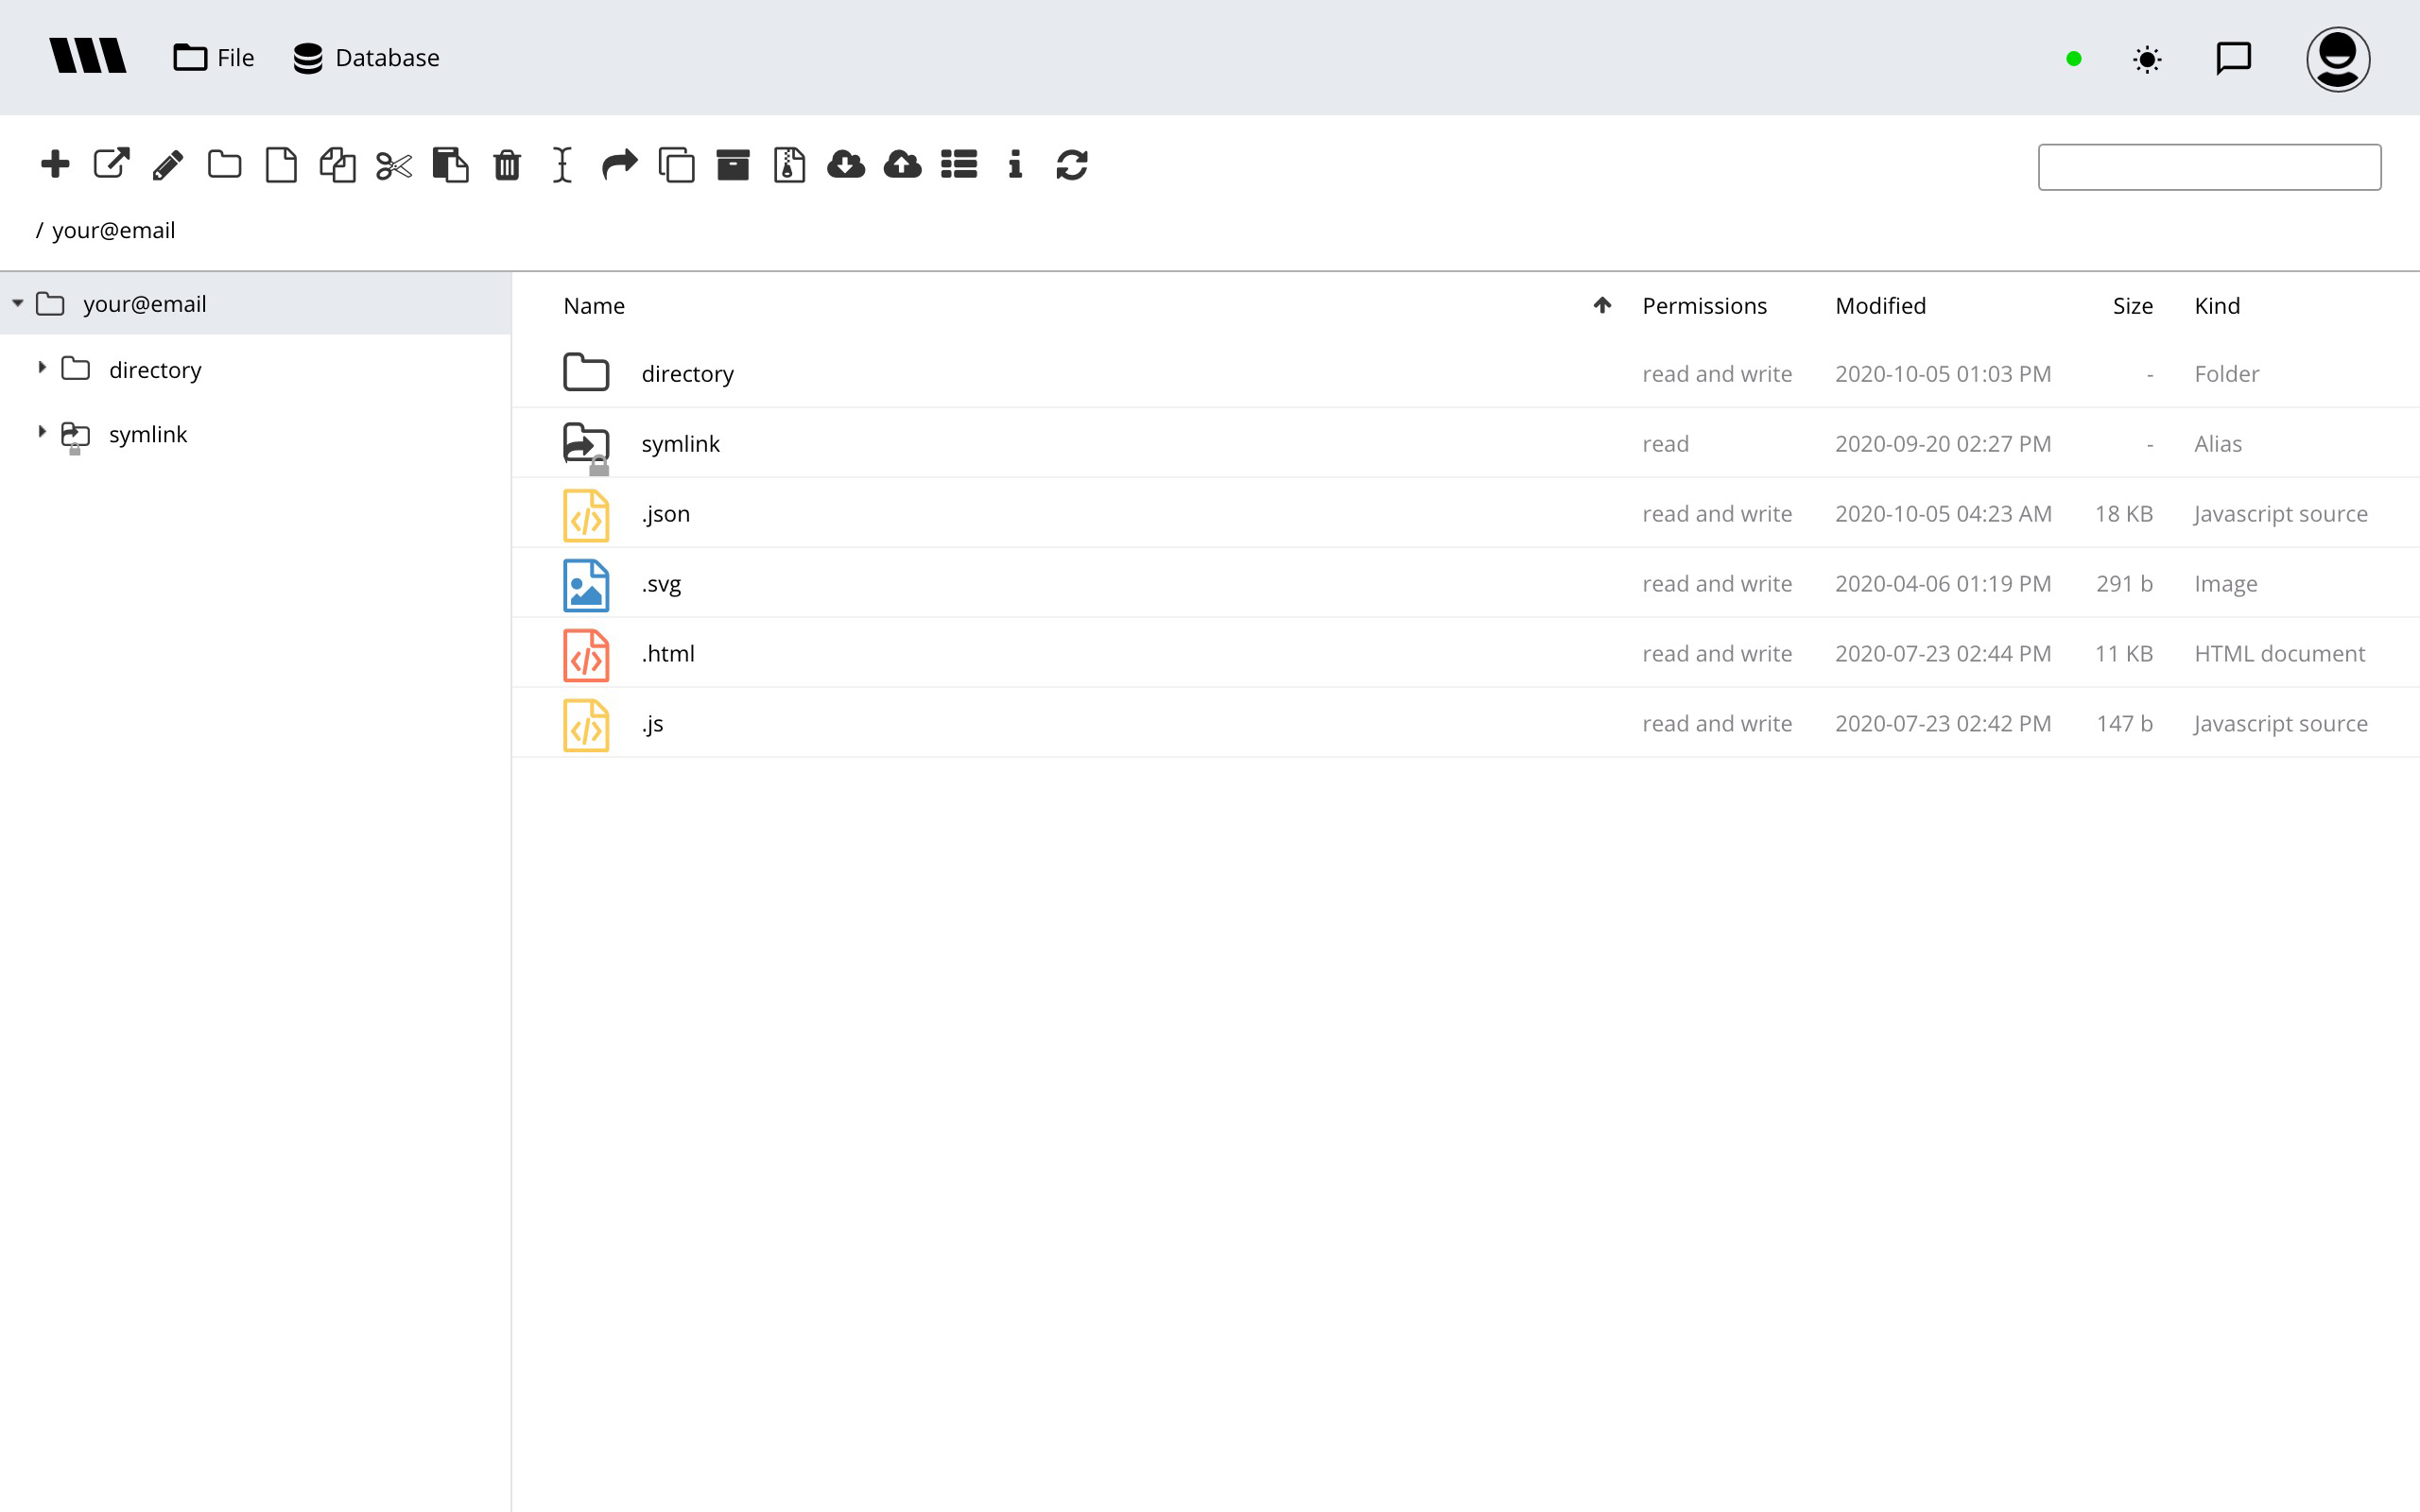Click the pencil edit icon

168,165
